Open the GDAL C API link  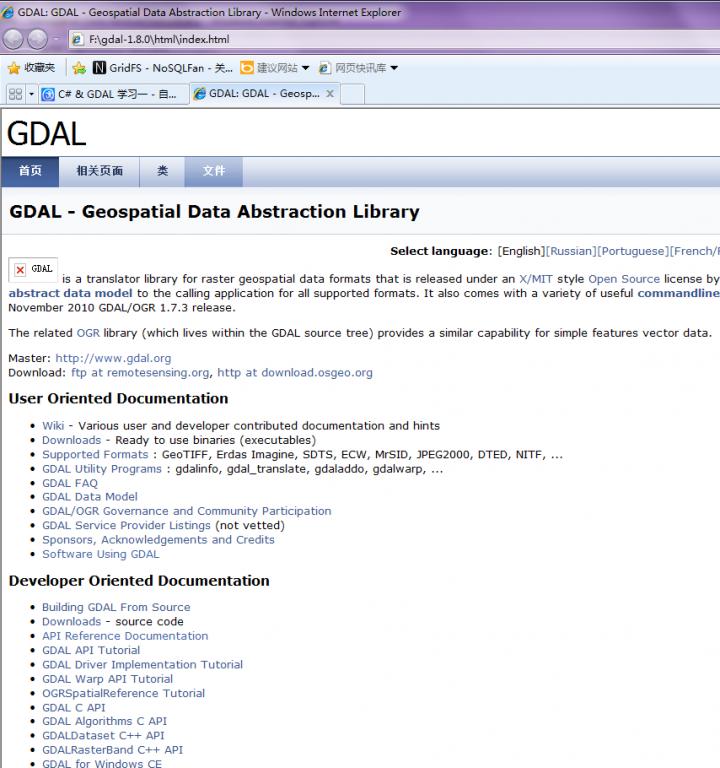tap(74, 708)
